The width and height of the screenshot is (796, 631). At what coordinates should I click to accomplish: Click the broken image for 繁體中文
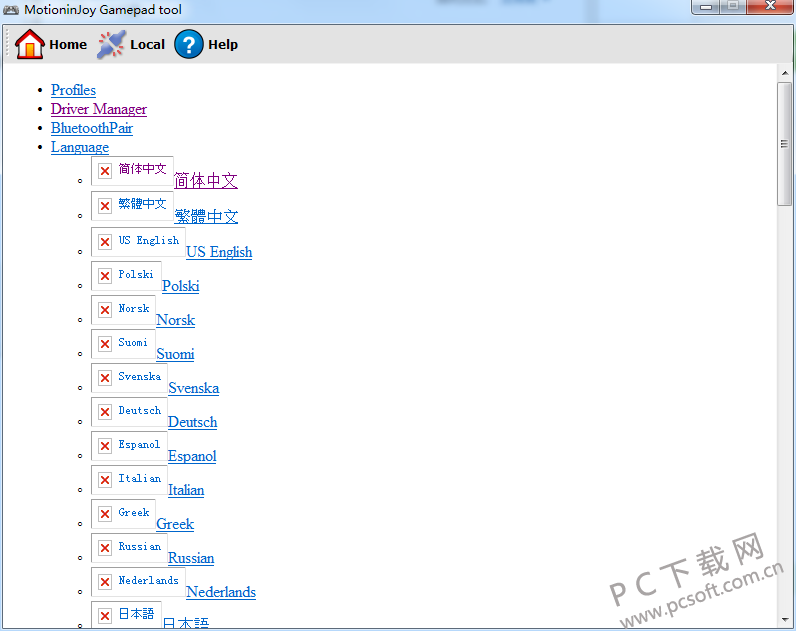(x=132, y=206)
